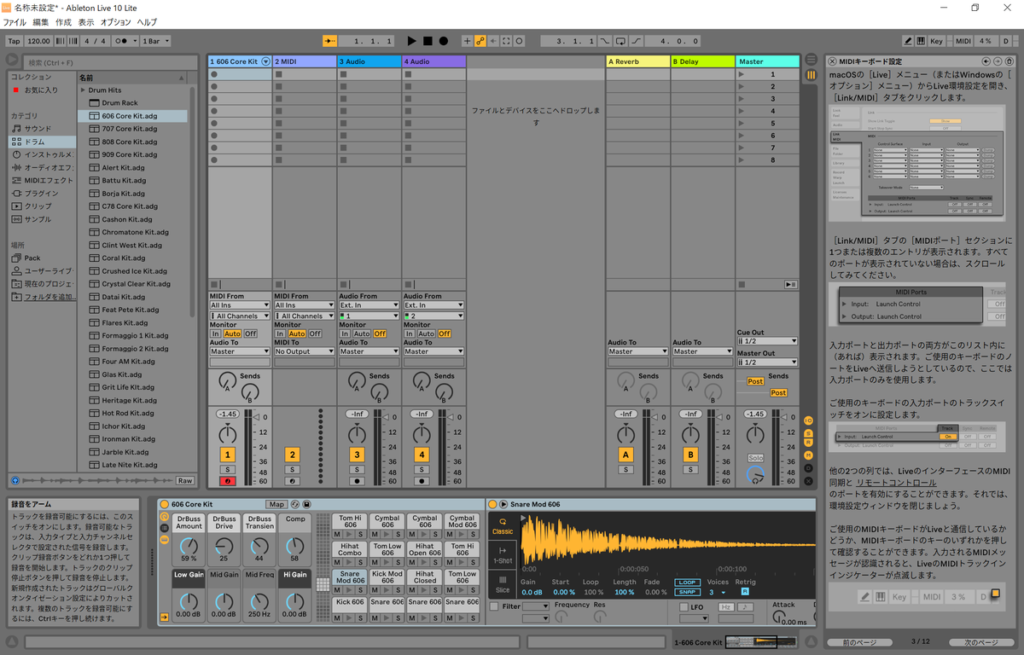This screenshot has width=1024, height=655.
Task: Click the Play button in transport
Action: (411, 40)
